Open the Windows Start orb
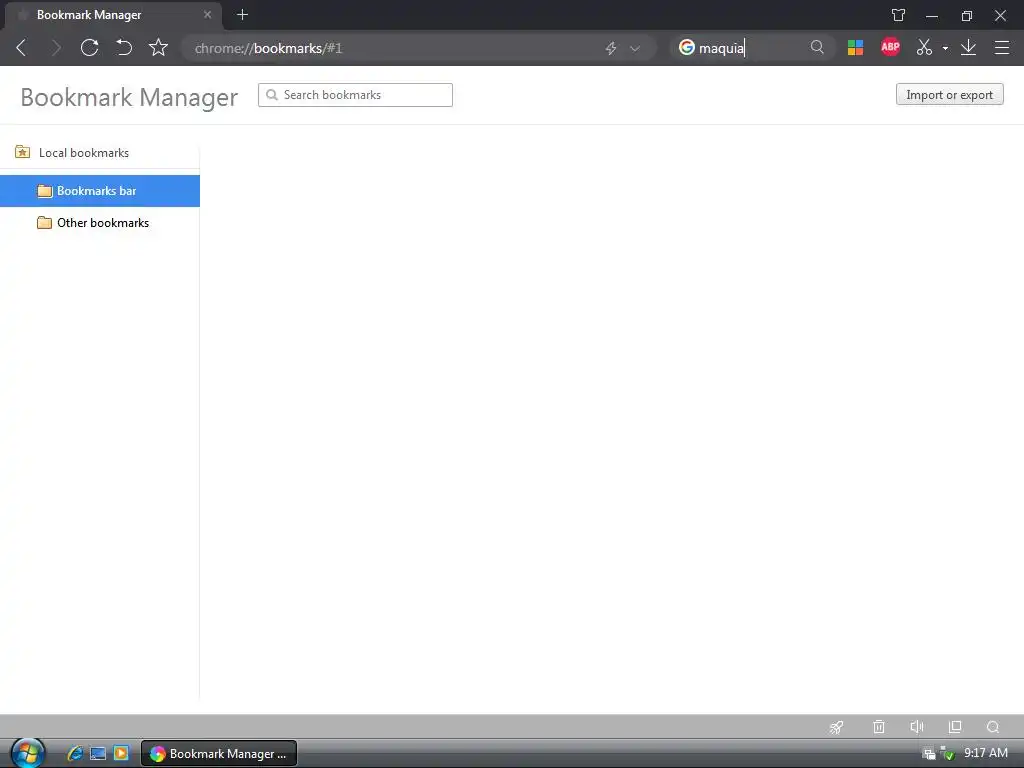This screenshot has height=768, width=1024. click(x=27, y=754)
